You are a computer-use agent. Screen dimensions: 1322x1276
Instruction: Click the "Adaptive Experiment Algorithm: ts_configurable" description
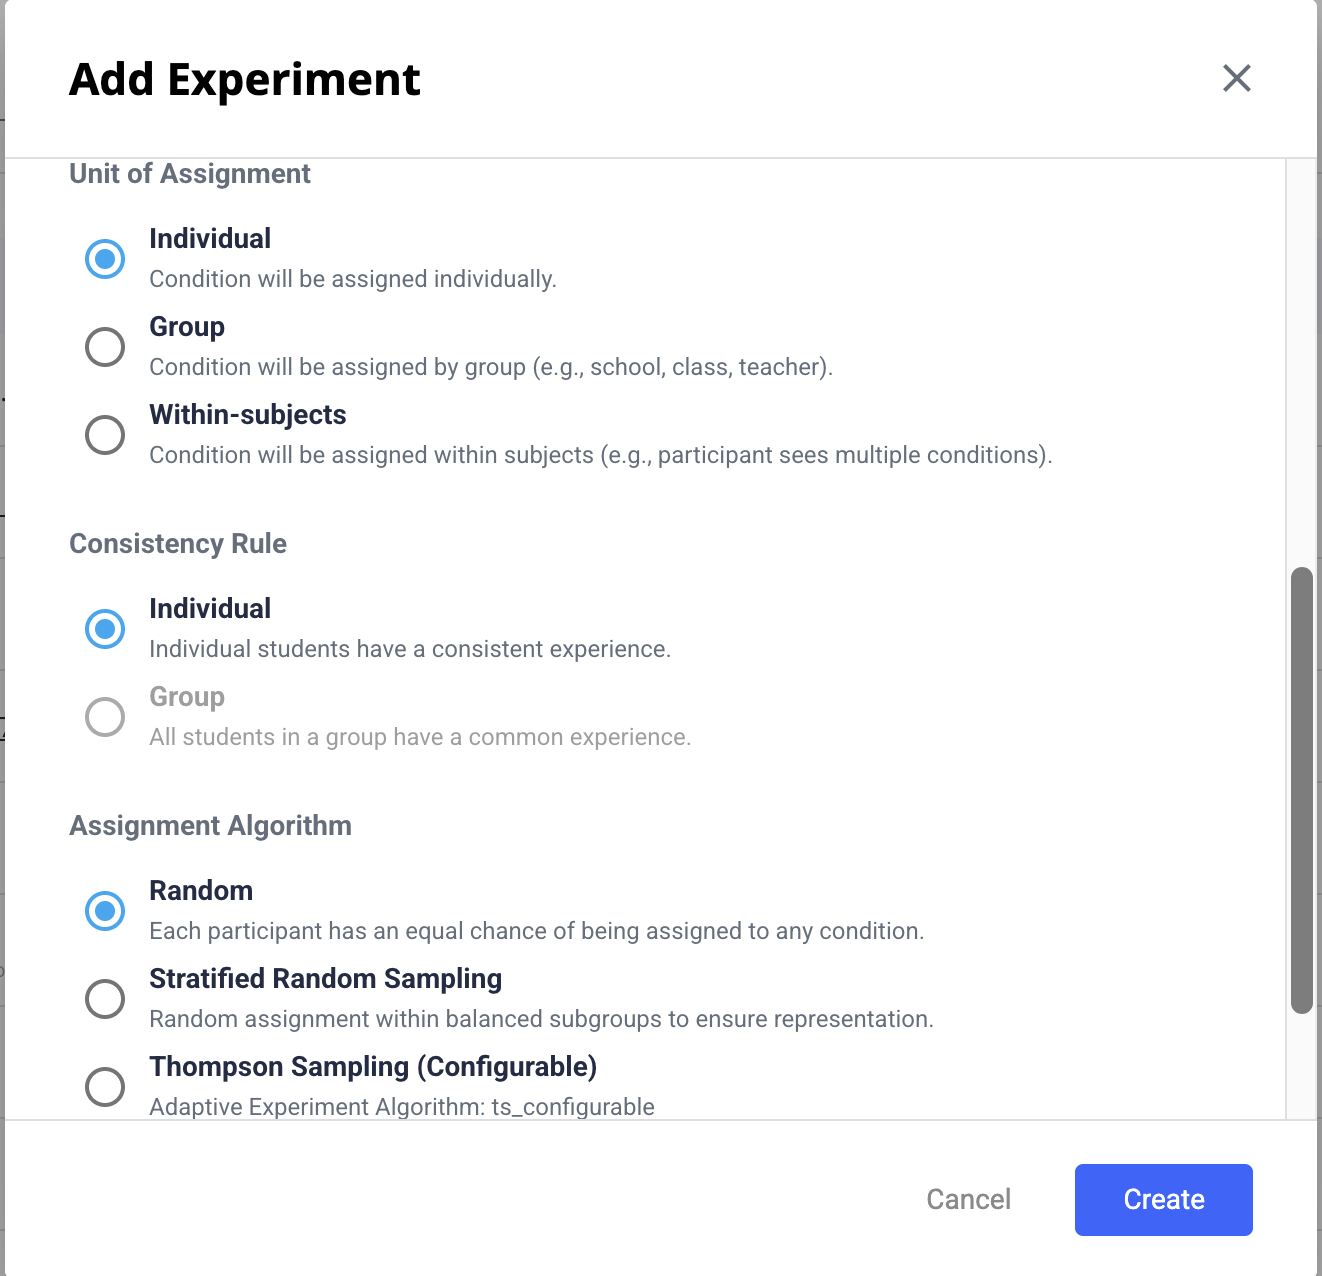pos(402,1107)
